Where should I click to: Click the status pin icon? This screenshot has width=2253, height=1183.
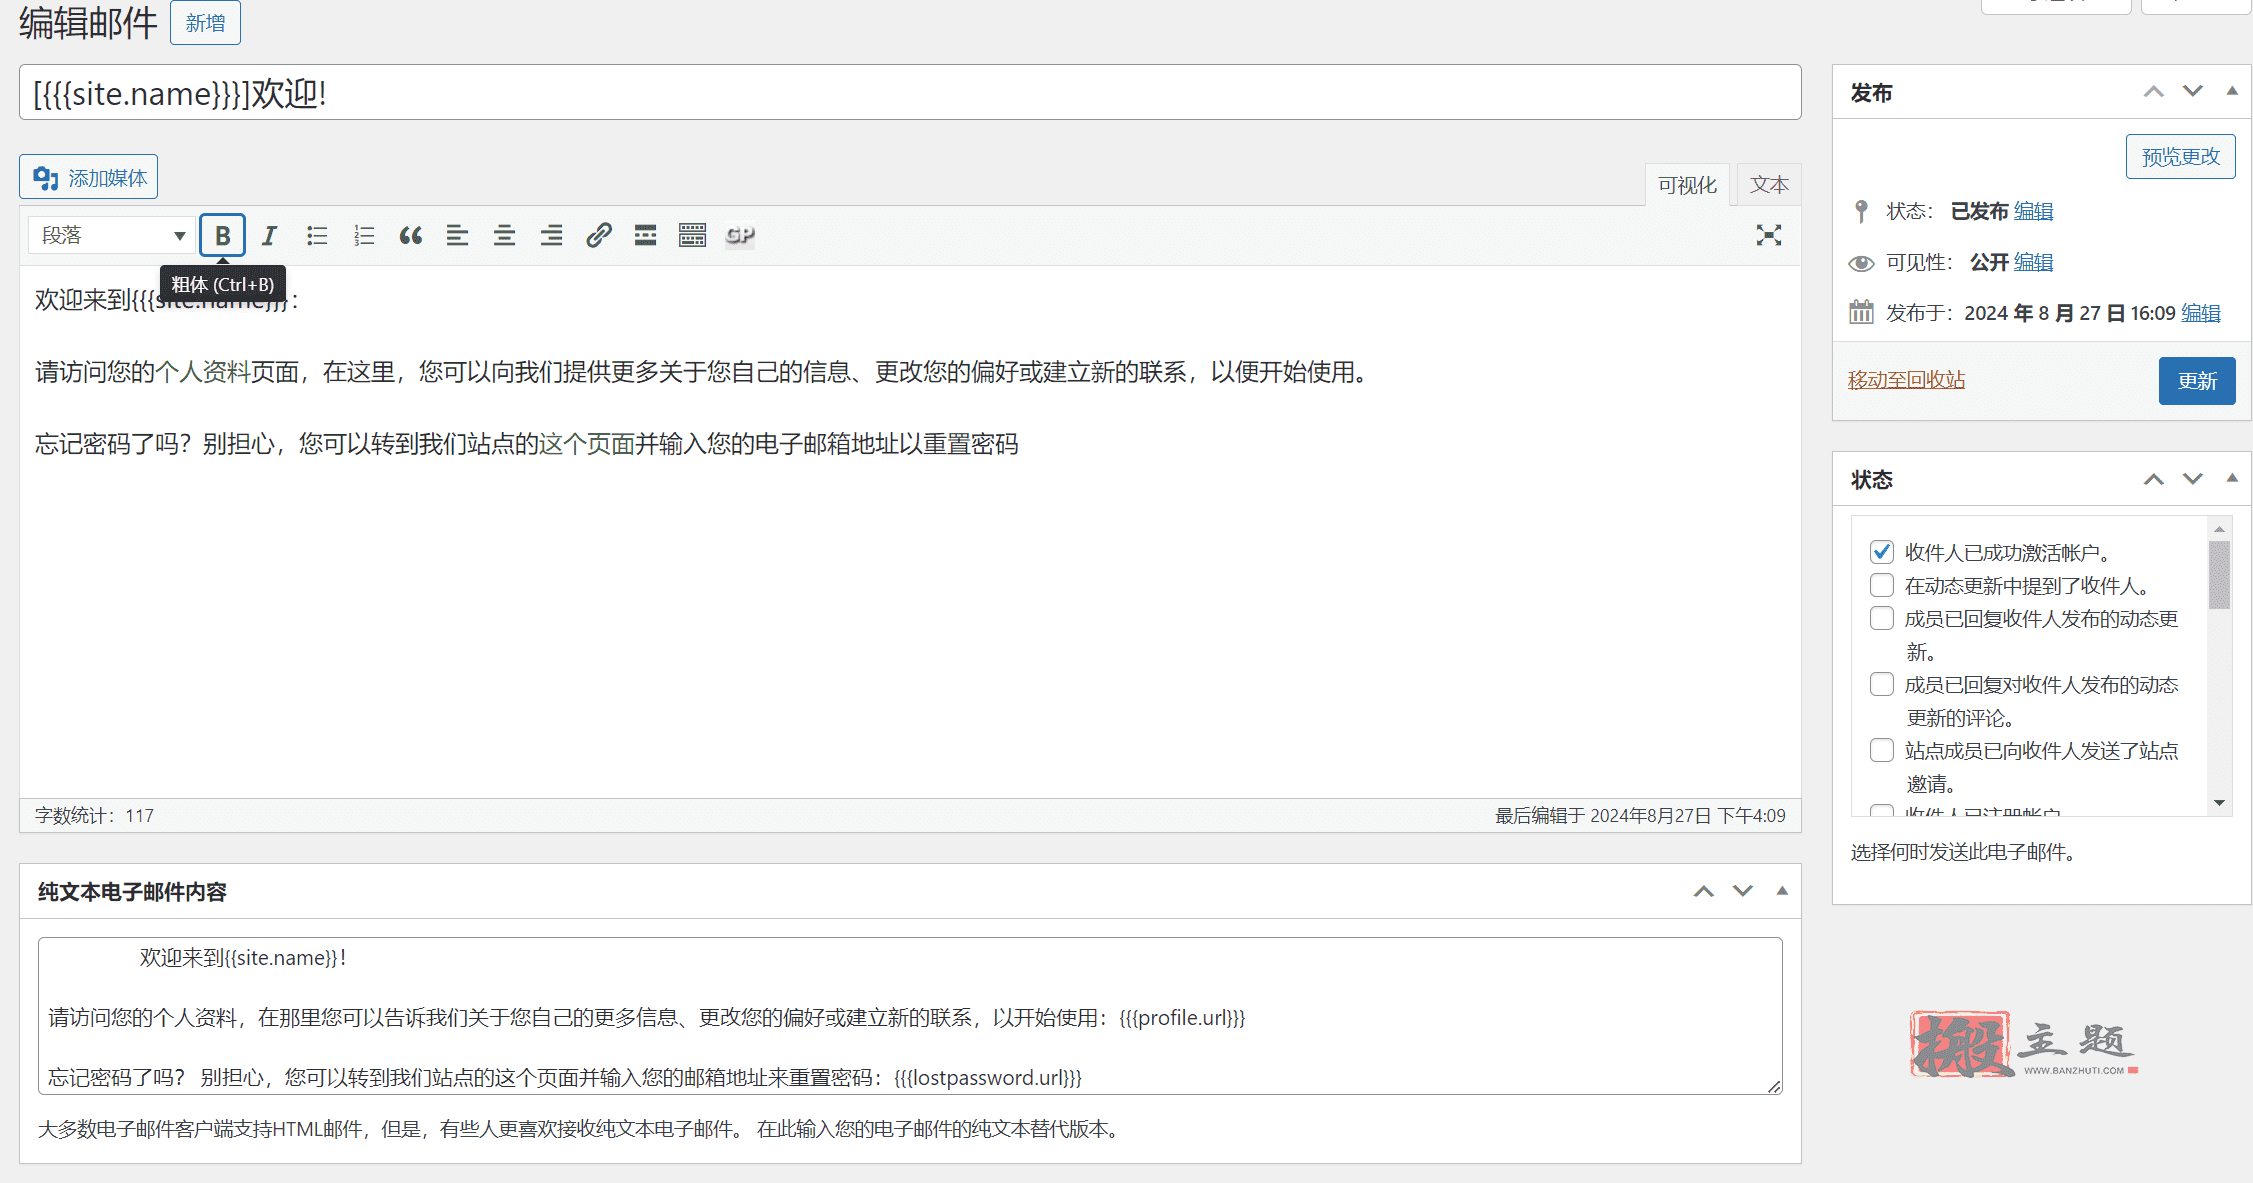1861,211
